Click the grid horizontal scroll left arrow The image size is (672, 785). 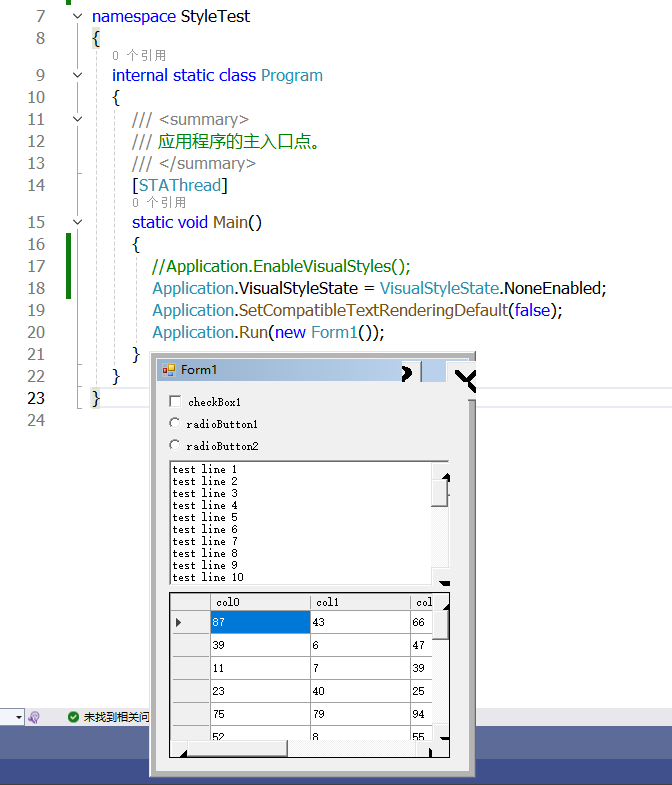[179, 749]
